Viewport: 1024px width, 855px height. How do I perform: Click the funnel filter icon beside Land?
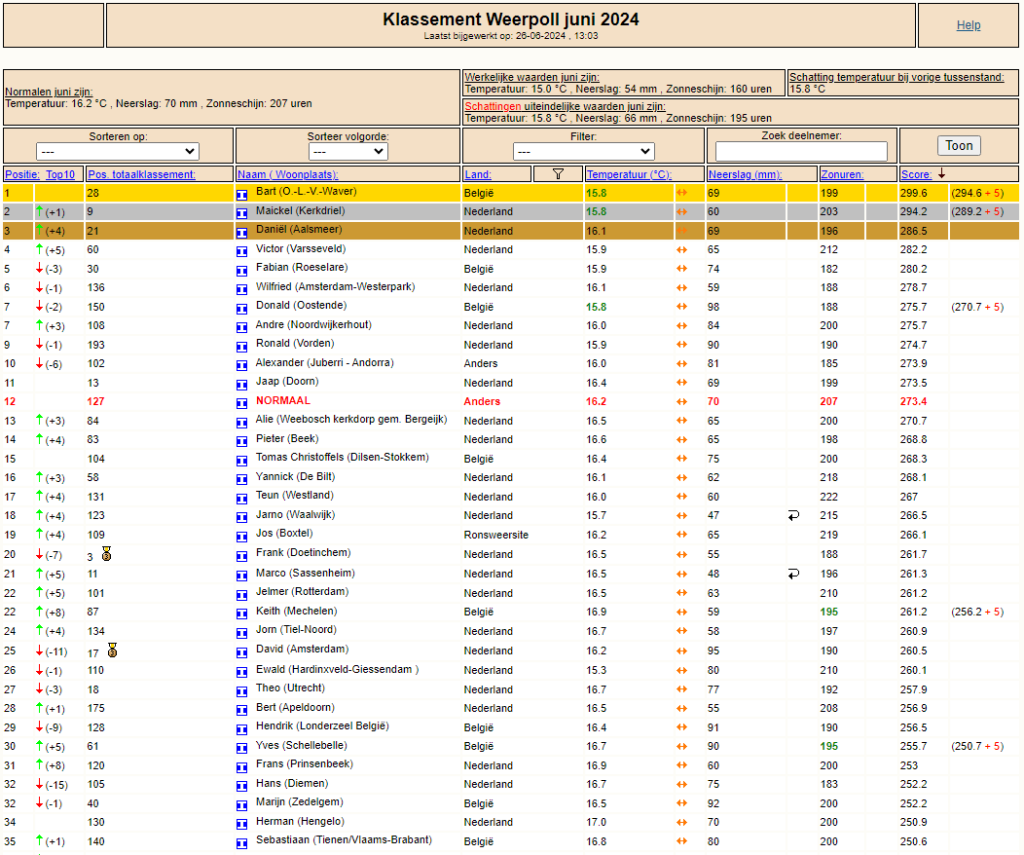558,174
